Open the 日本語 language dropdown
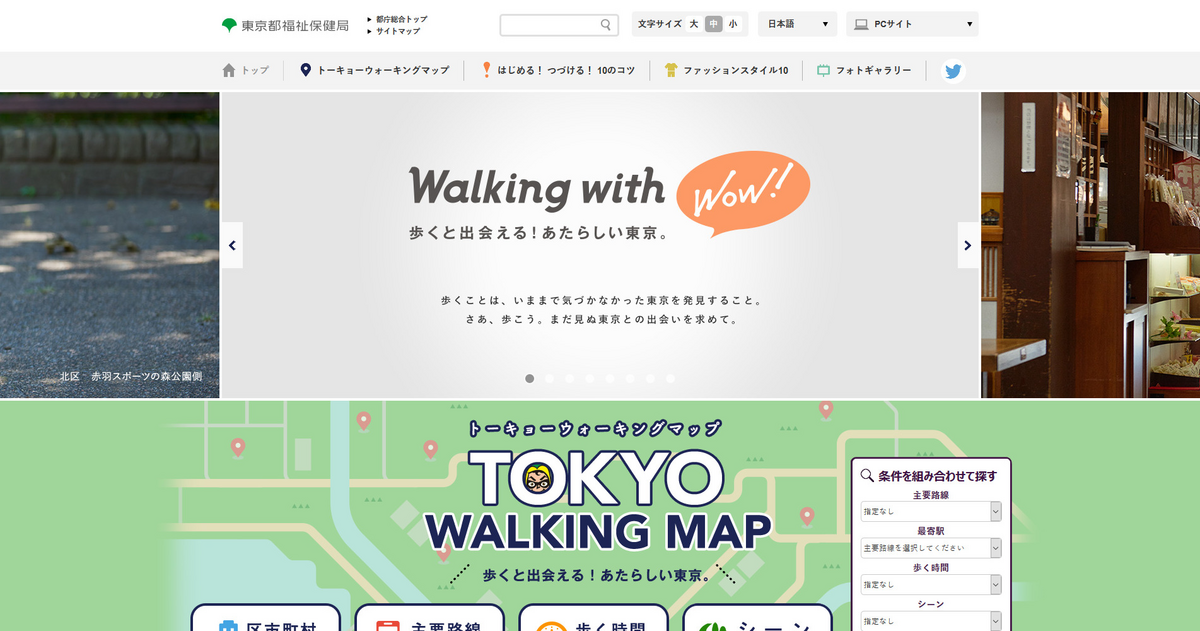The height and width of the screenshot is (631, 1200). click(798, 24)
